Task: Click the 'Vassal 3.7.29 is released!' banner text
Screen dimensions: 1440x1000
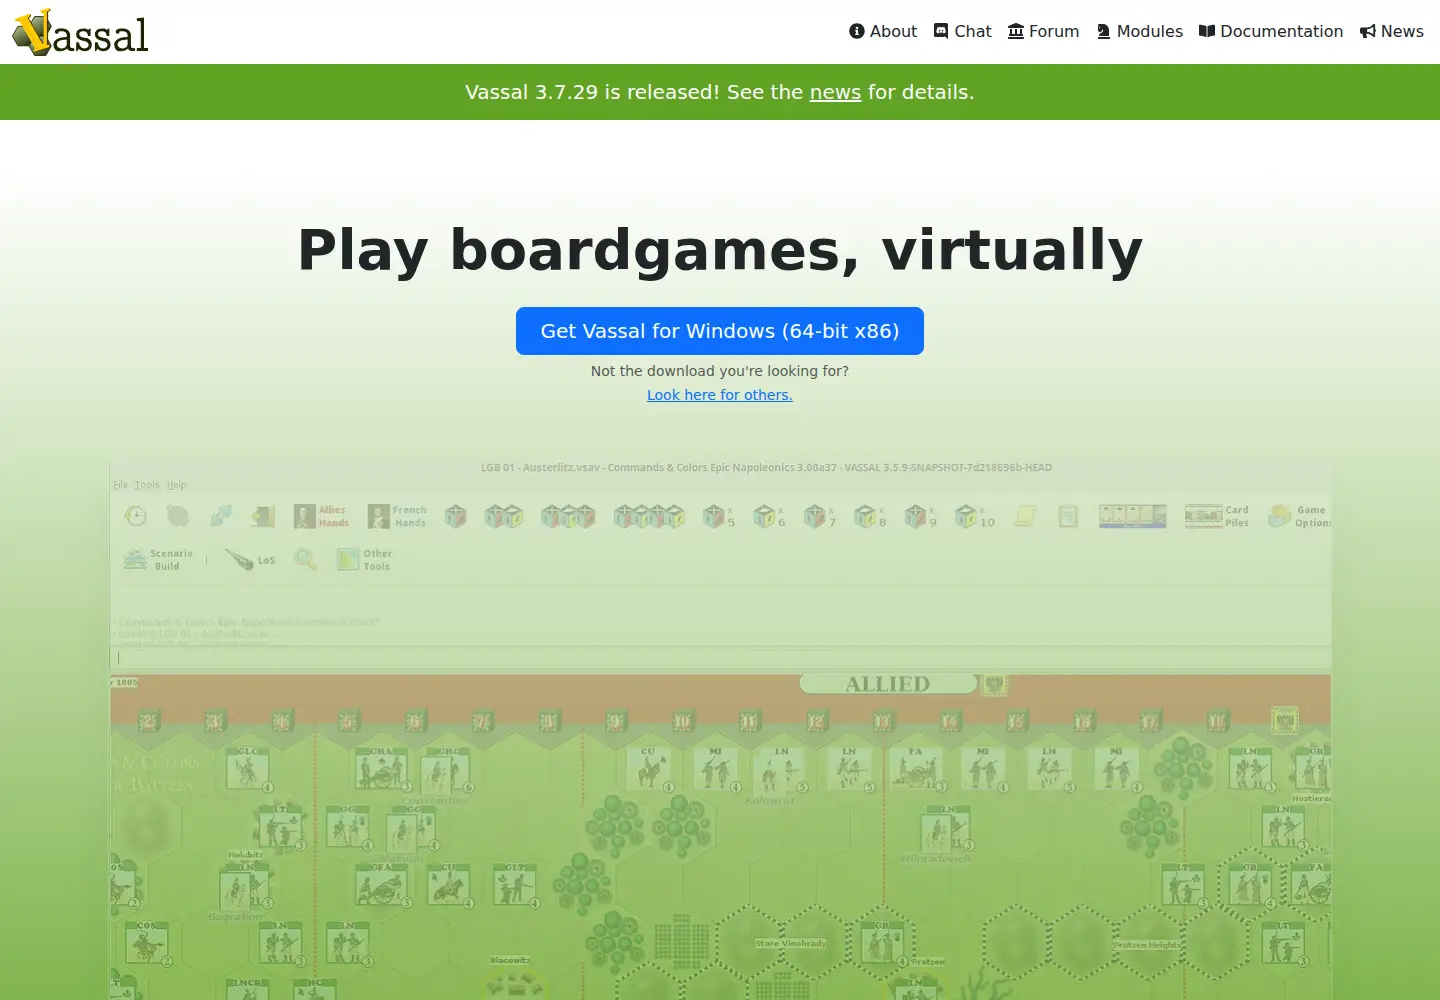Action: tap(592, 92)
